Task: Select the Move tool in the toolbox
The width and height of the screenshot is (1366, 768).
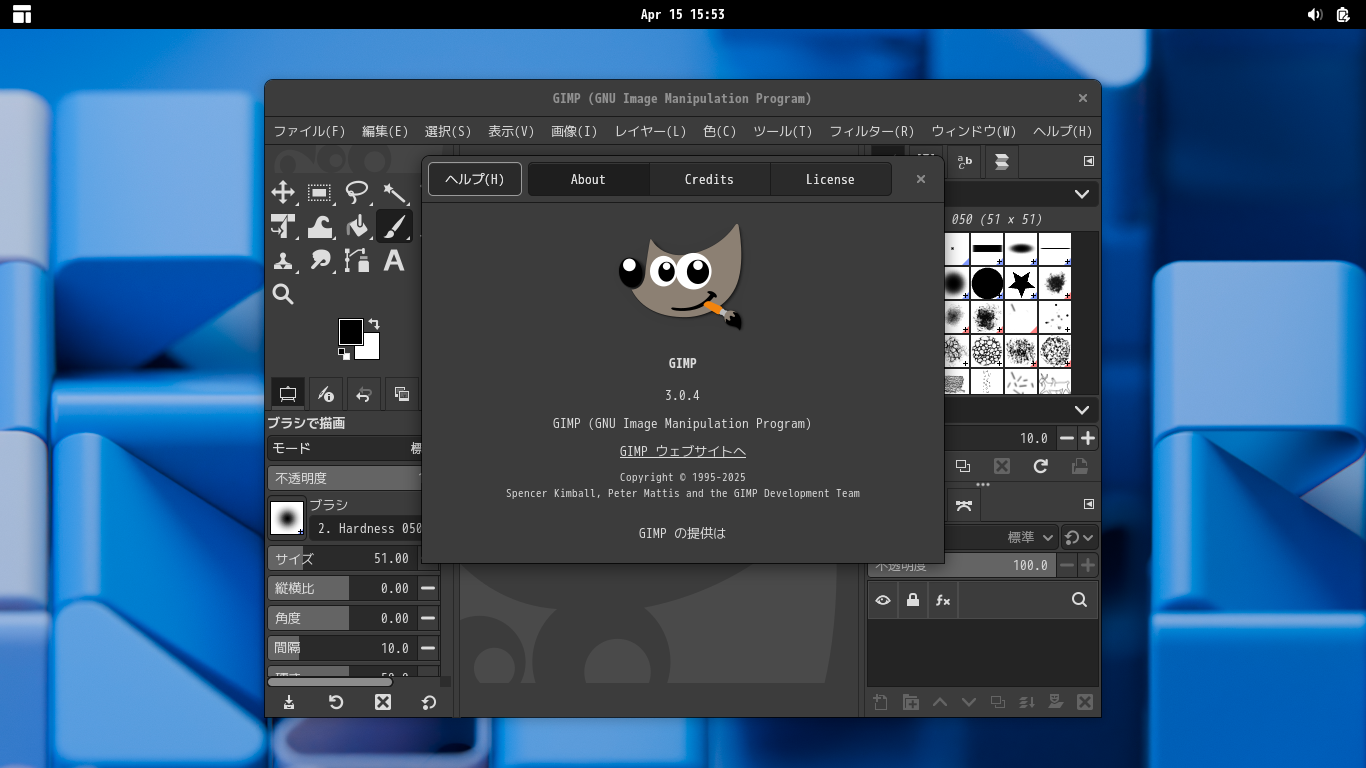Action: click(x=283, y=193)
